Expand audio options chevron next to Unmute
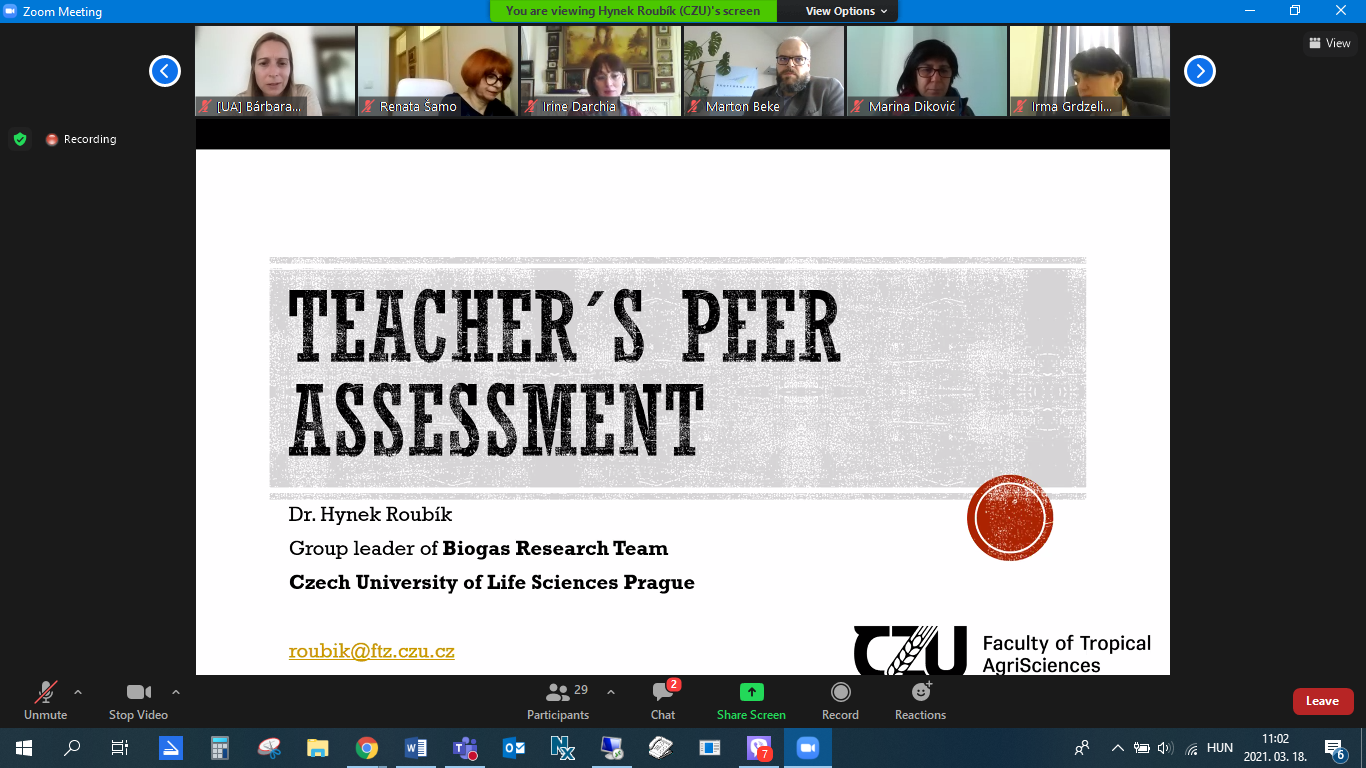Viewport: 1366px width, 768px height. [78, 692]
